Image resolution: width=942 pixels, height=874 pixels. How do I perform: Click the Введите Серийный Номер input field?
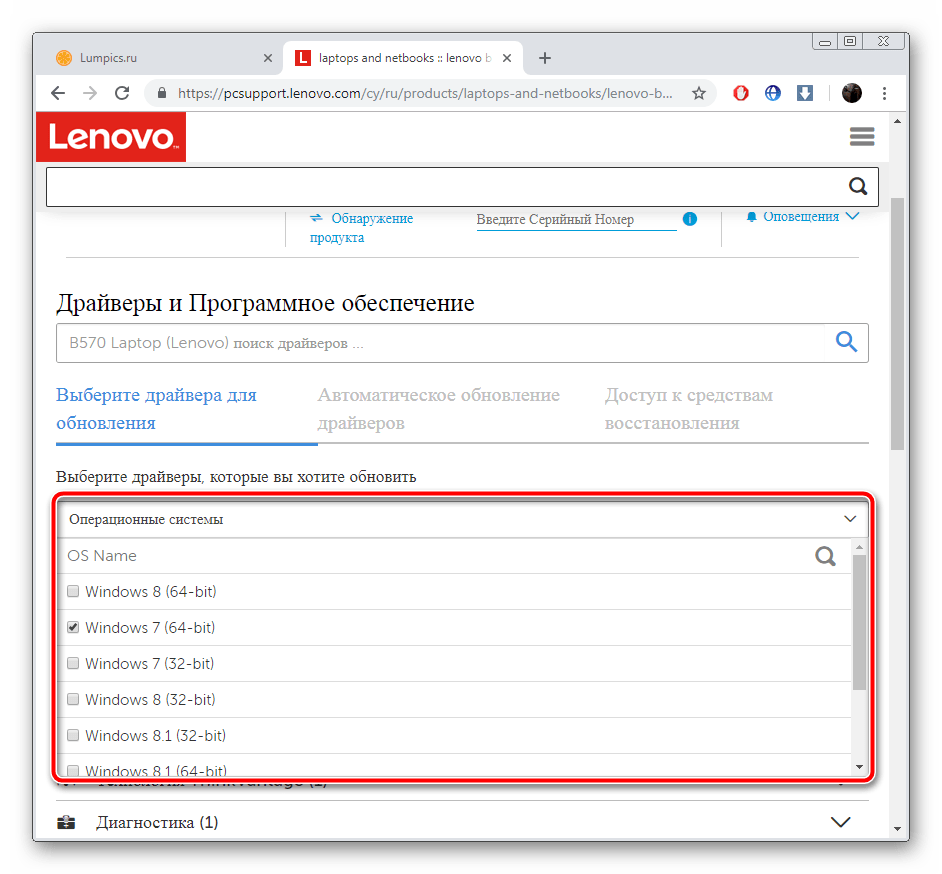click(575, 220)
